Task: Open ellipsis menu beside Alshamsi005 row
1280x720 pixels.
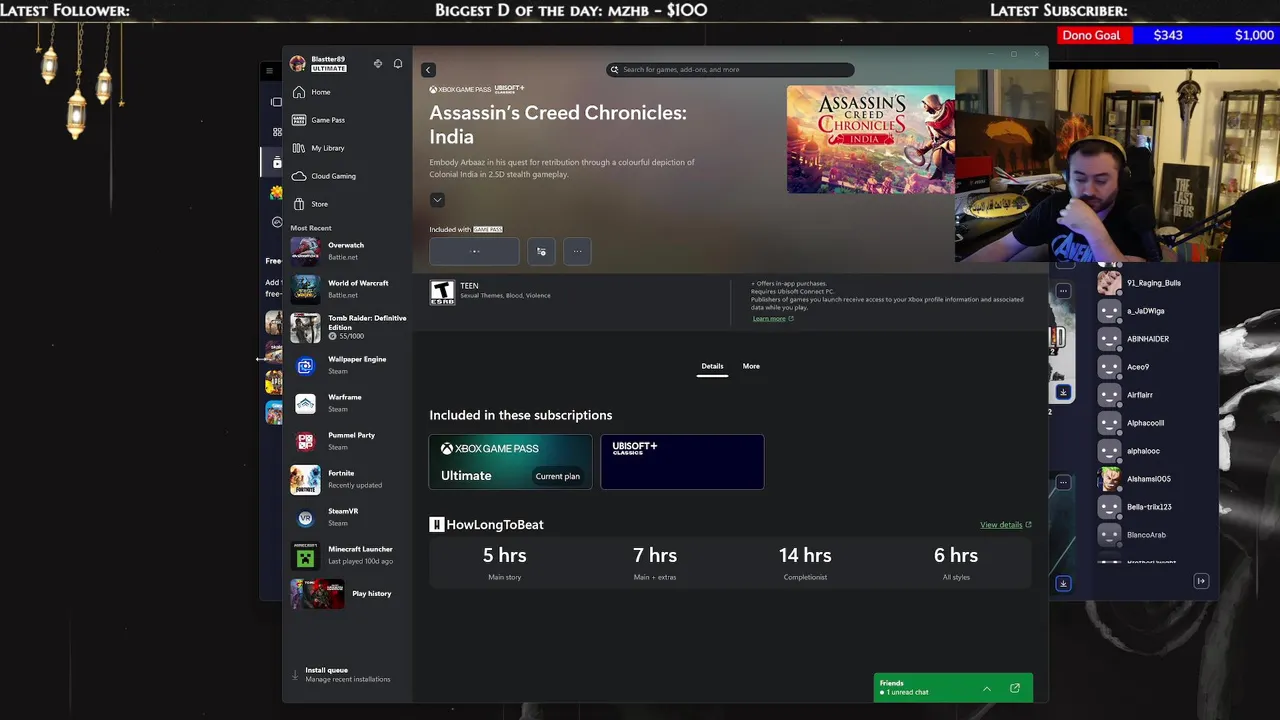Action: [x=1063, y=482]
